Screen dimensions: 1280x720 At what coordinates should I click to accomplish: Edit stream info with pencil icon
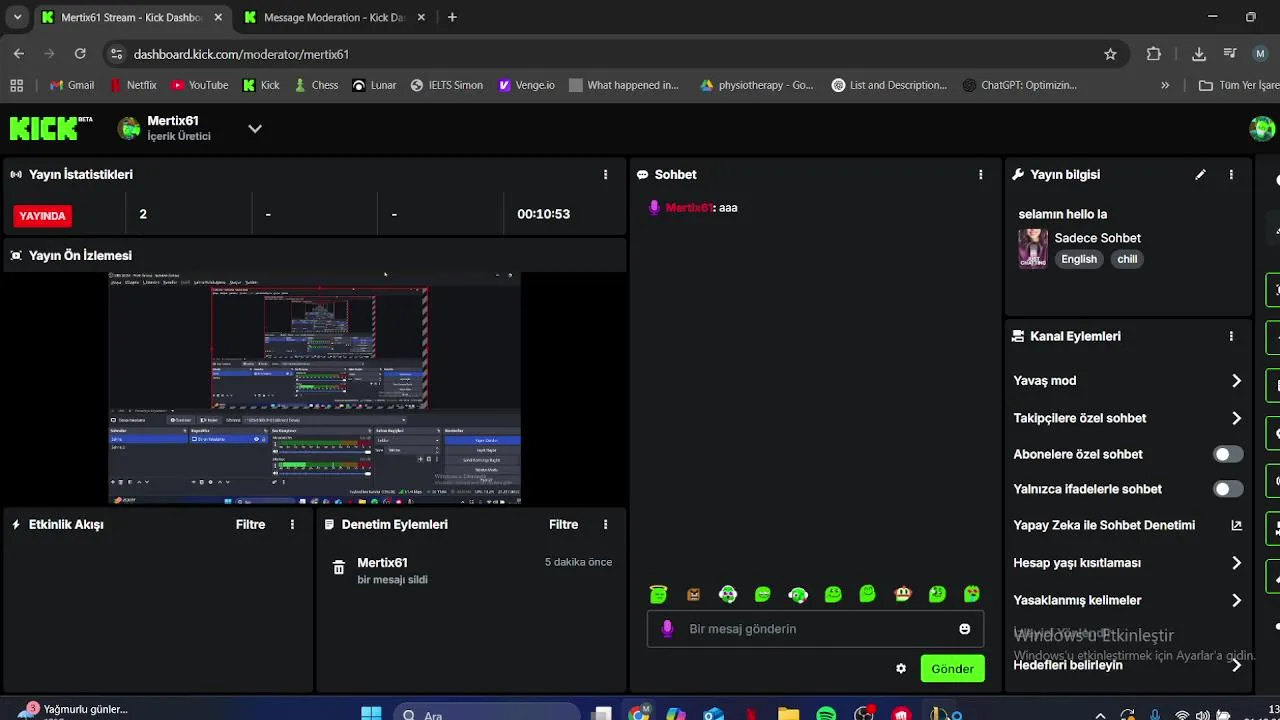tap(1200, 174)
